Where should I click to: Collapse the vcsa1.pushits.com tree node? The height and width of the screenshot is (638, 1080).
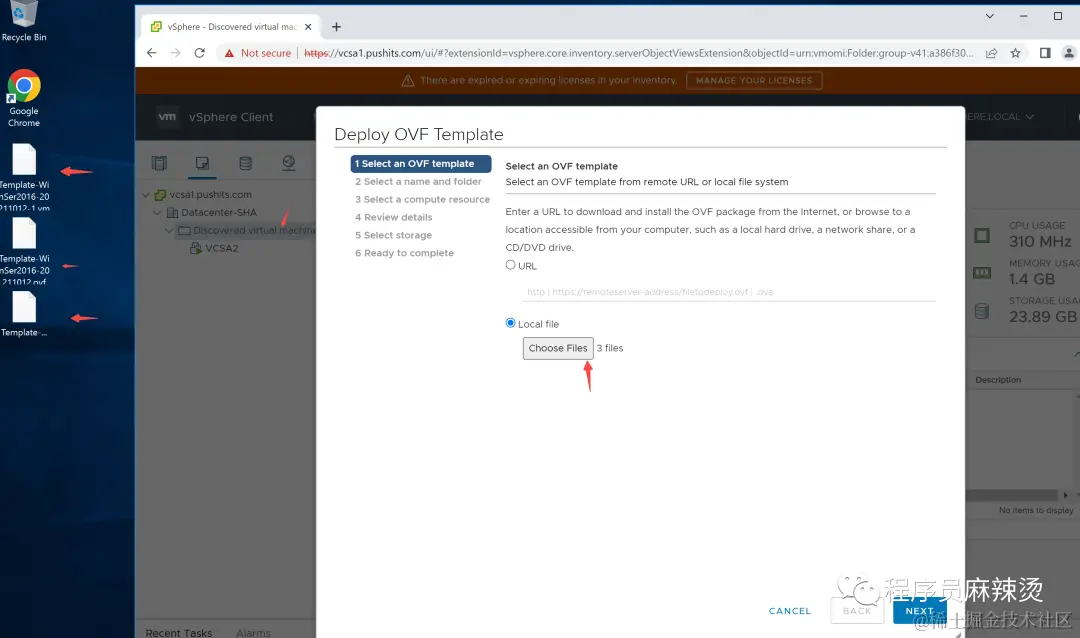(145, 195)
